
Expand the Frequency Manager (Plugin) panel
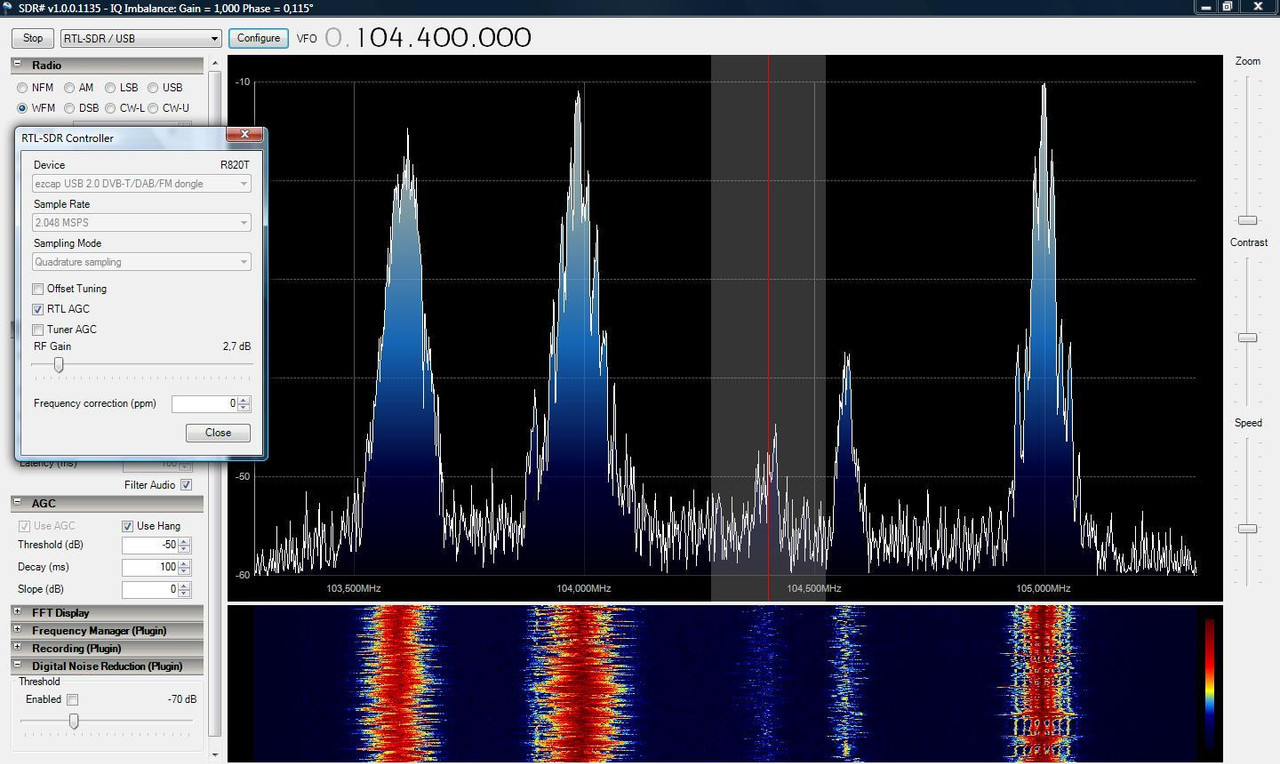coord(17,630)
